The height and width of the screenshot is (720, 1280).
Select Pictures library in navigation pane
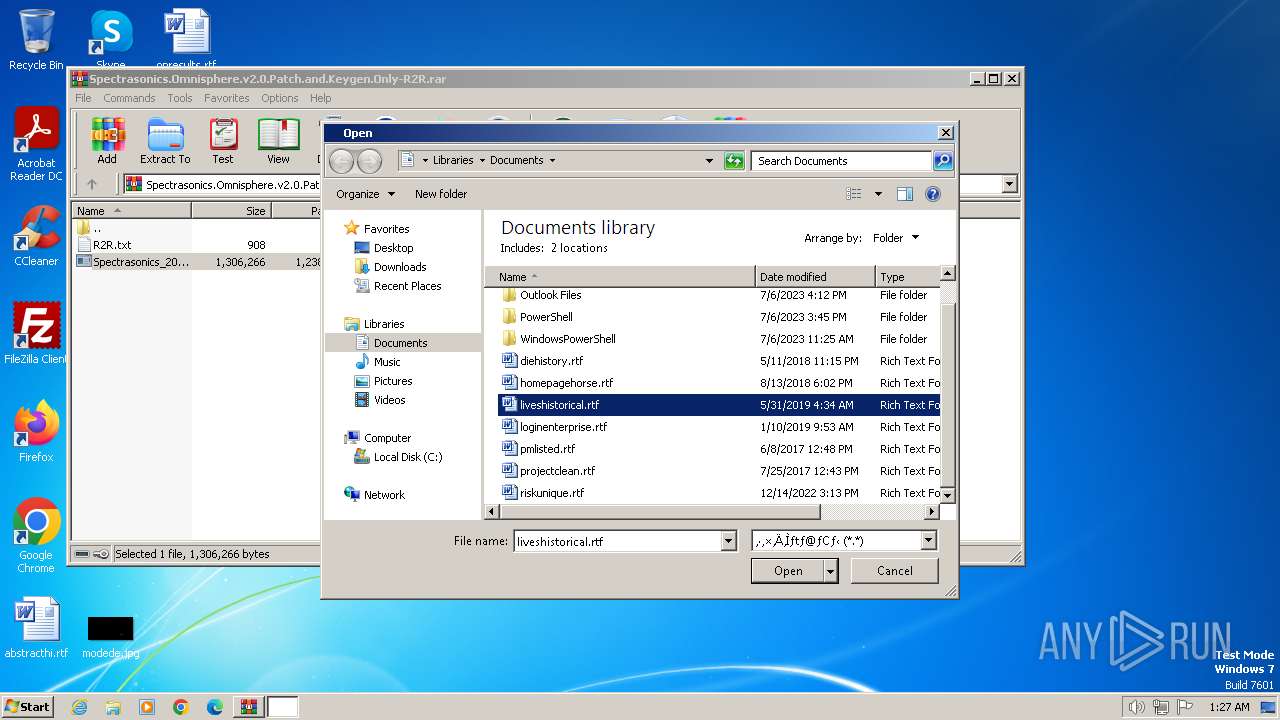[393, 381]
